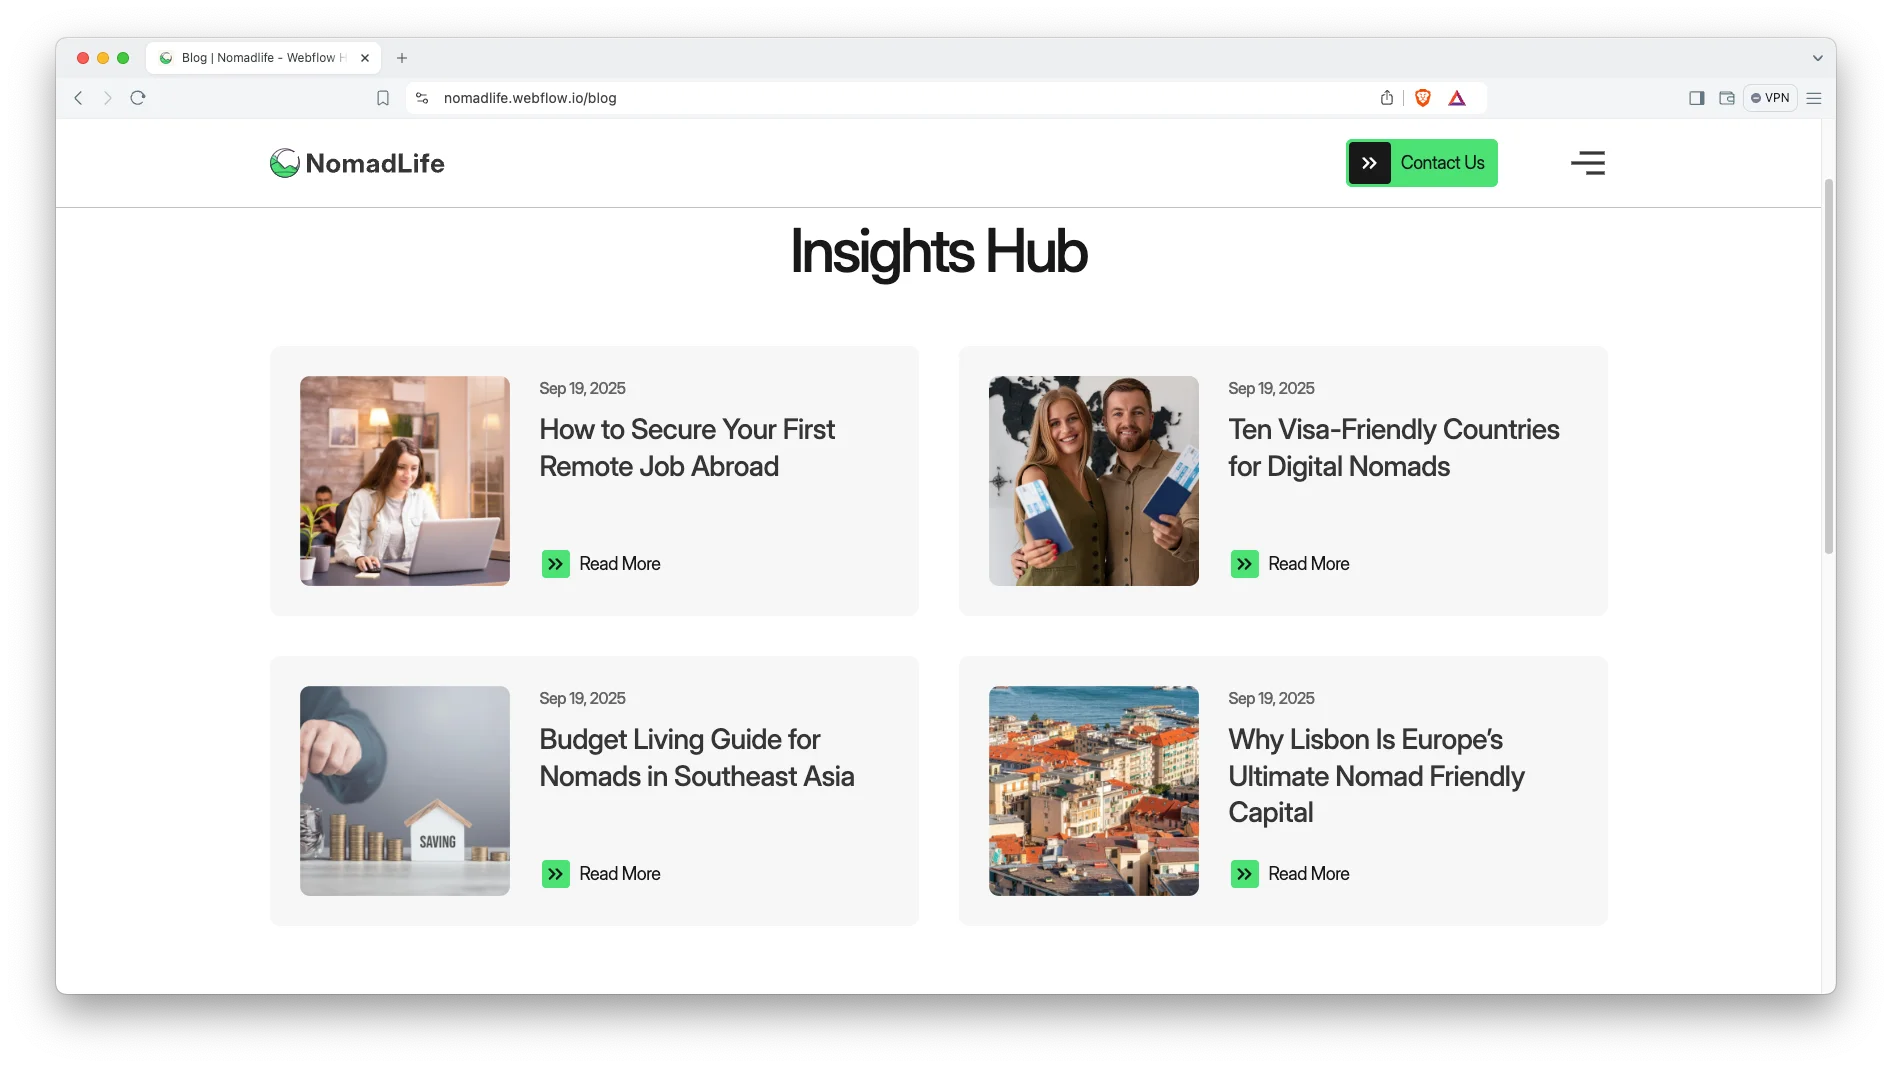This screenshot has height=1068, width=1892.
Task: Click the Brave Shields lion icon
Action: 1423,98
